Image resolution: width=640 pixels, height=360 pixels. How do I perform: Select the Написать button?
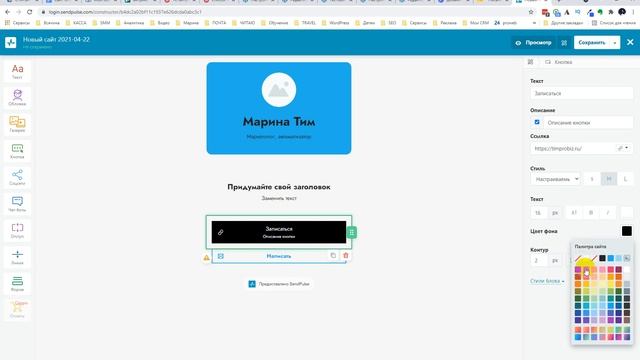(279, 256)
